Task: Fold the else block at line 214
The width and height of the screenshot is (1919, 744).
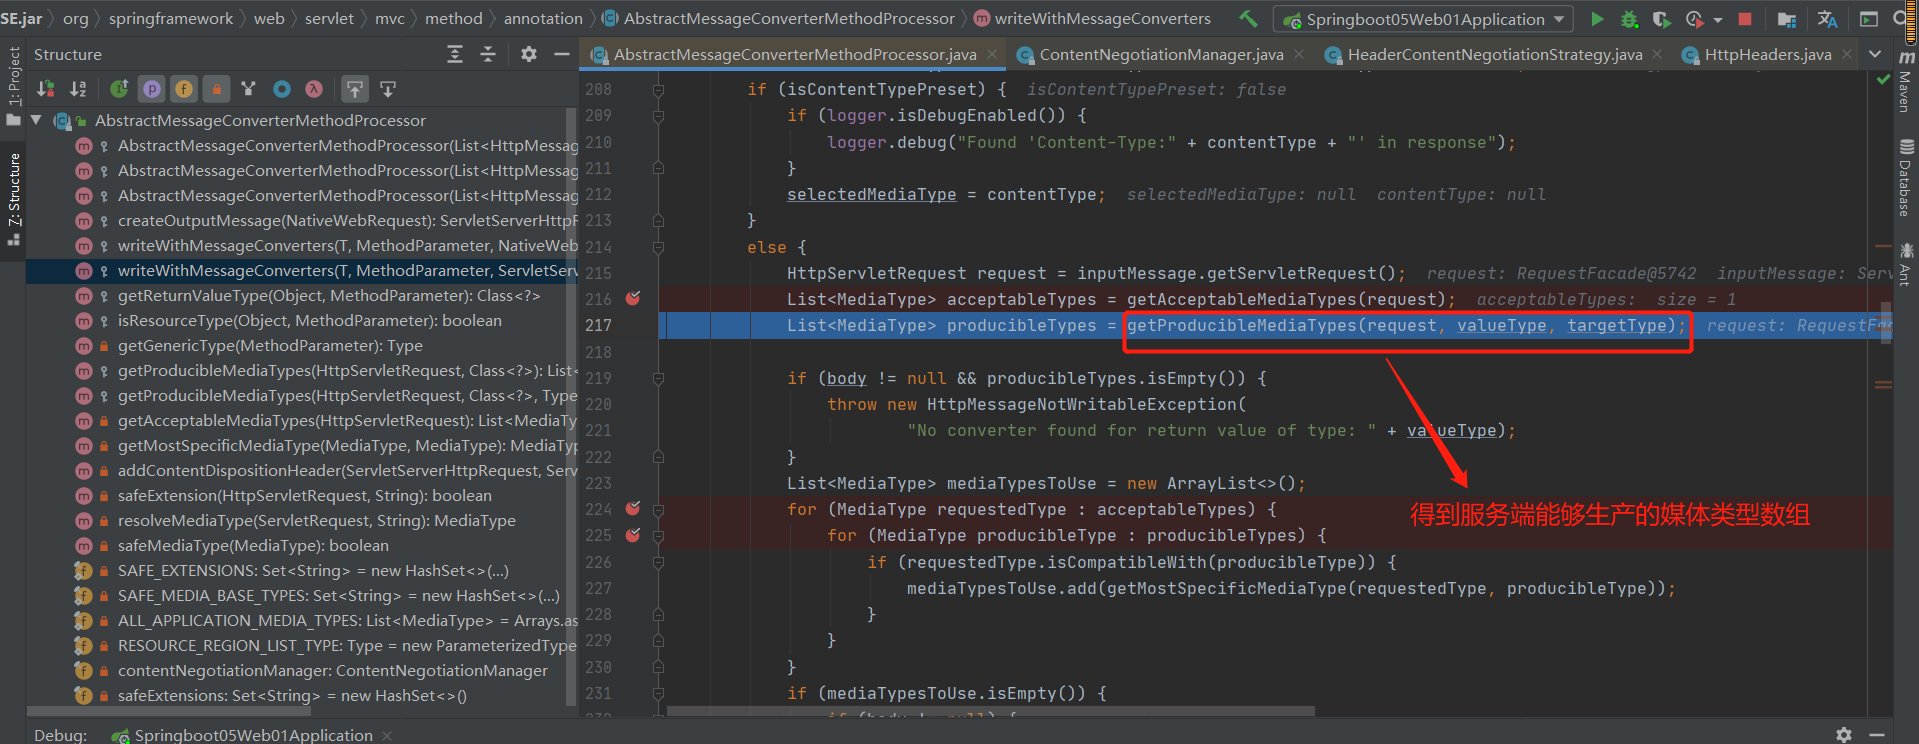Action: click(658, 247)
